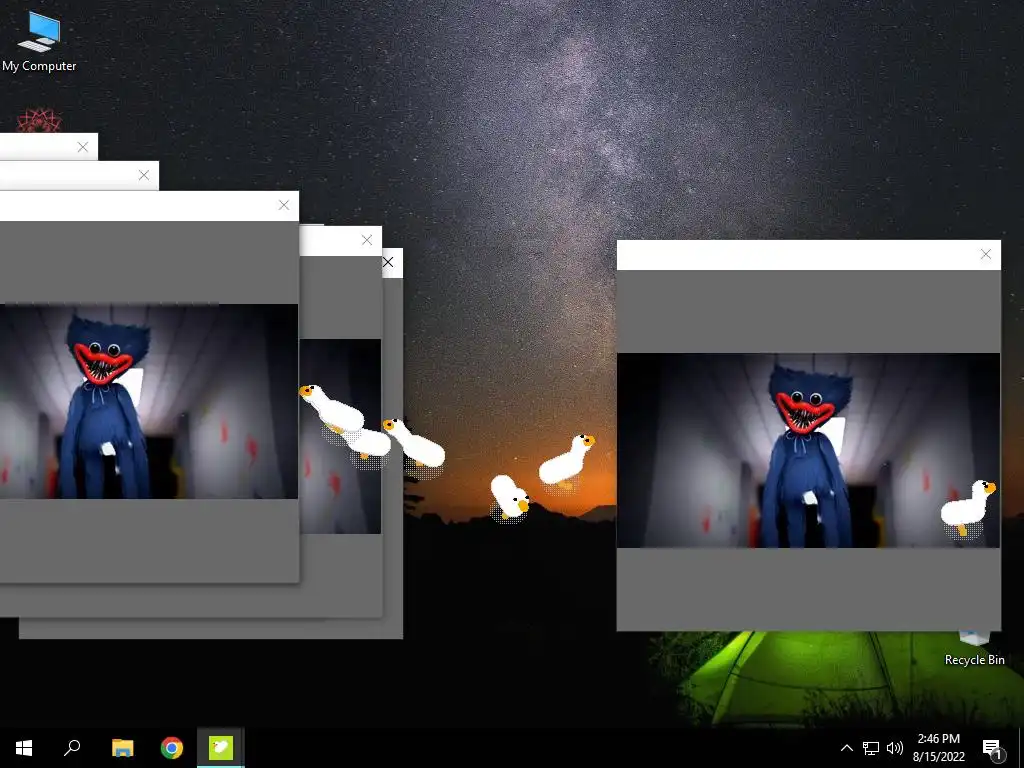This screenshot has width=1024, height=768.
Task: Click the white title bar of the right popup
Action: 808,255
